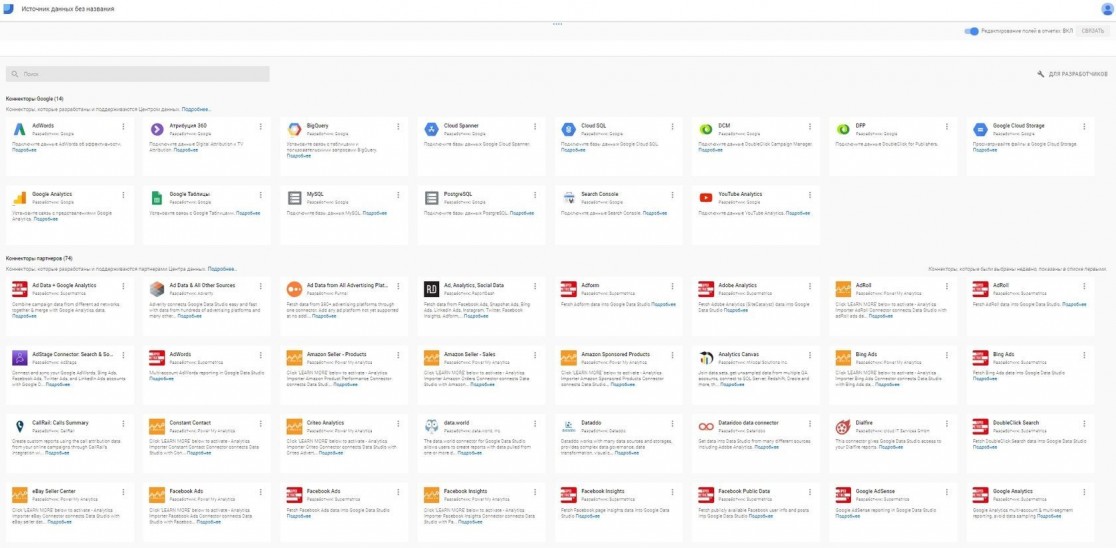
Task: Select the Constant Contact card title
Action: (x=190, y=423)
